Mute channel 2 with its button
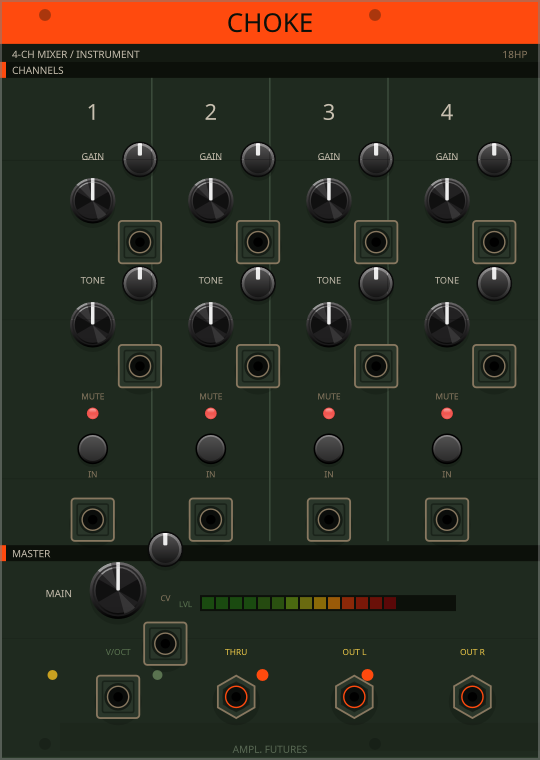This screenshot has width=540, height=760. pyautogui.click(x=211, y=449)
